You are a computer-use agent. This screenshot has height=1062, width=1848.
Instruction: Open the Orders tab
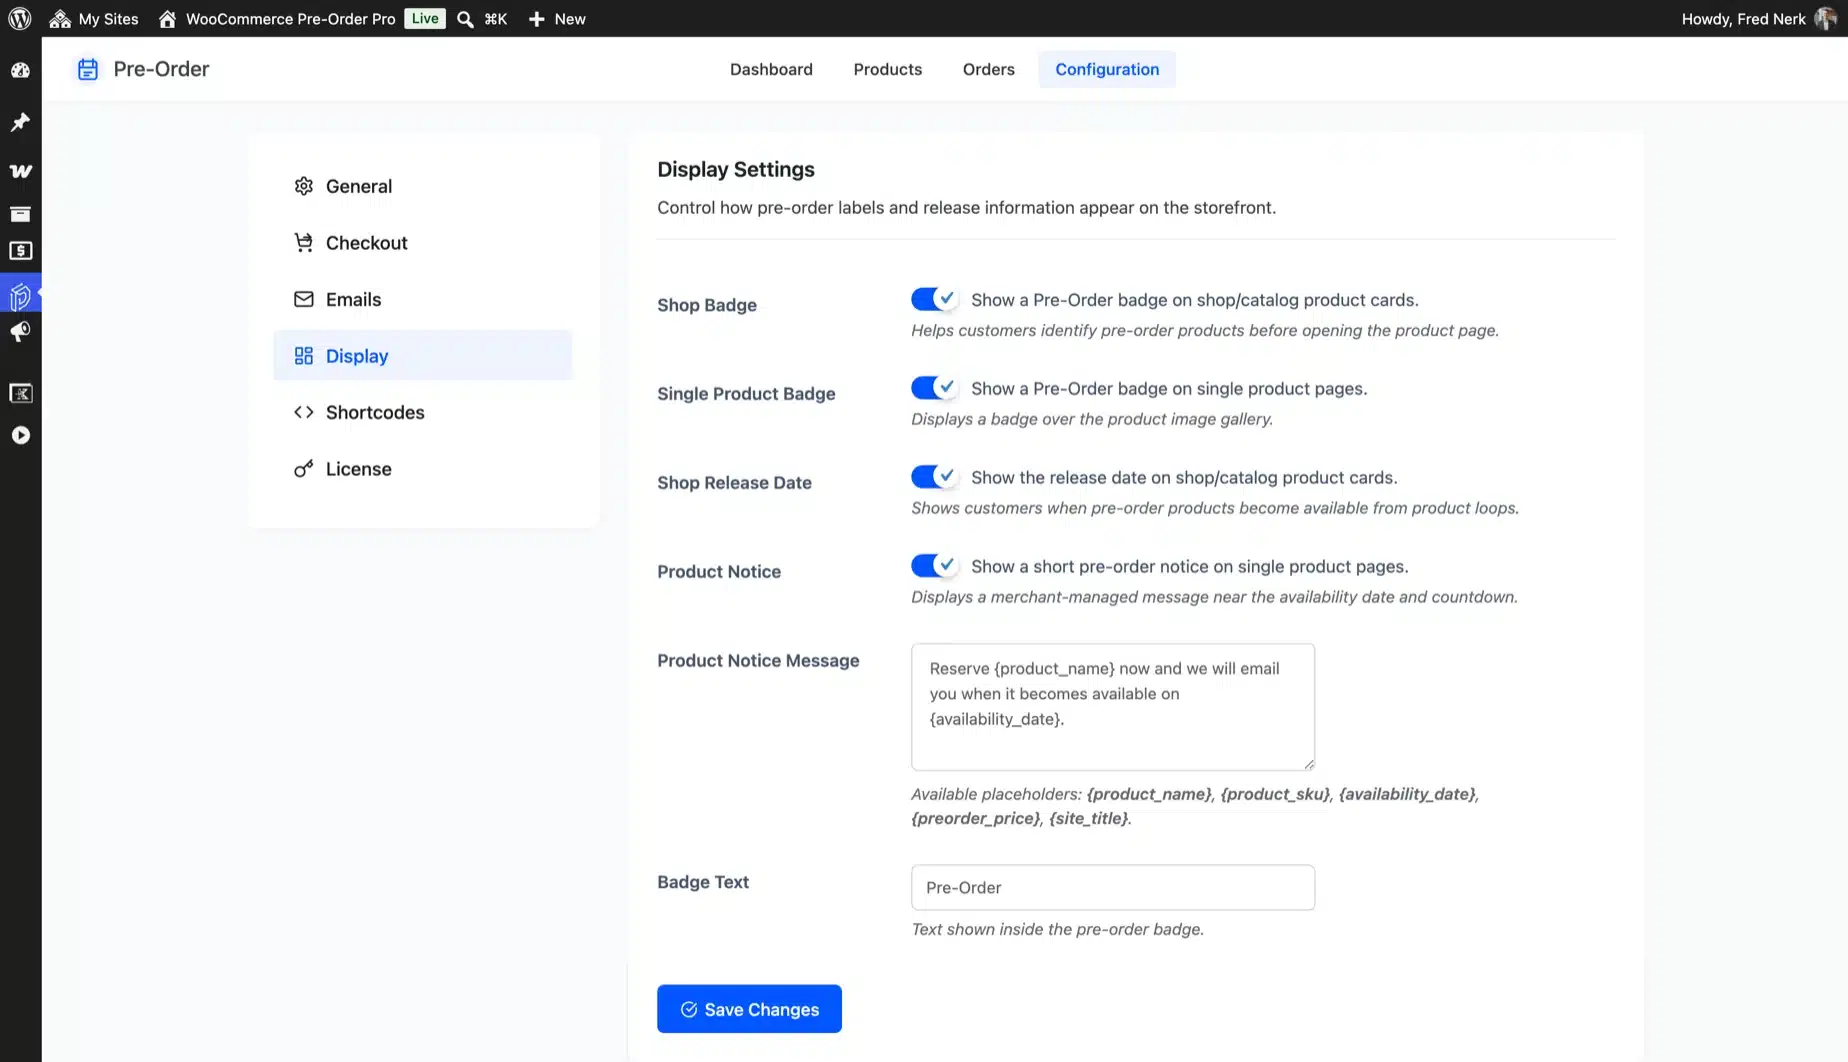click(988, 69)
